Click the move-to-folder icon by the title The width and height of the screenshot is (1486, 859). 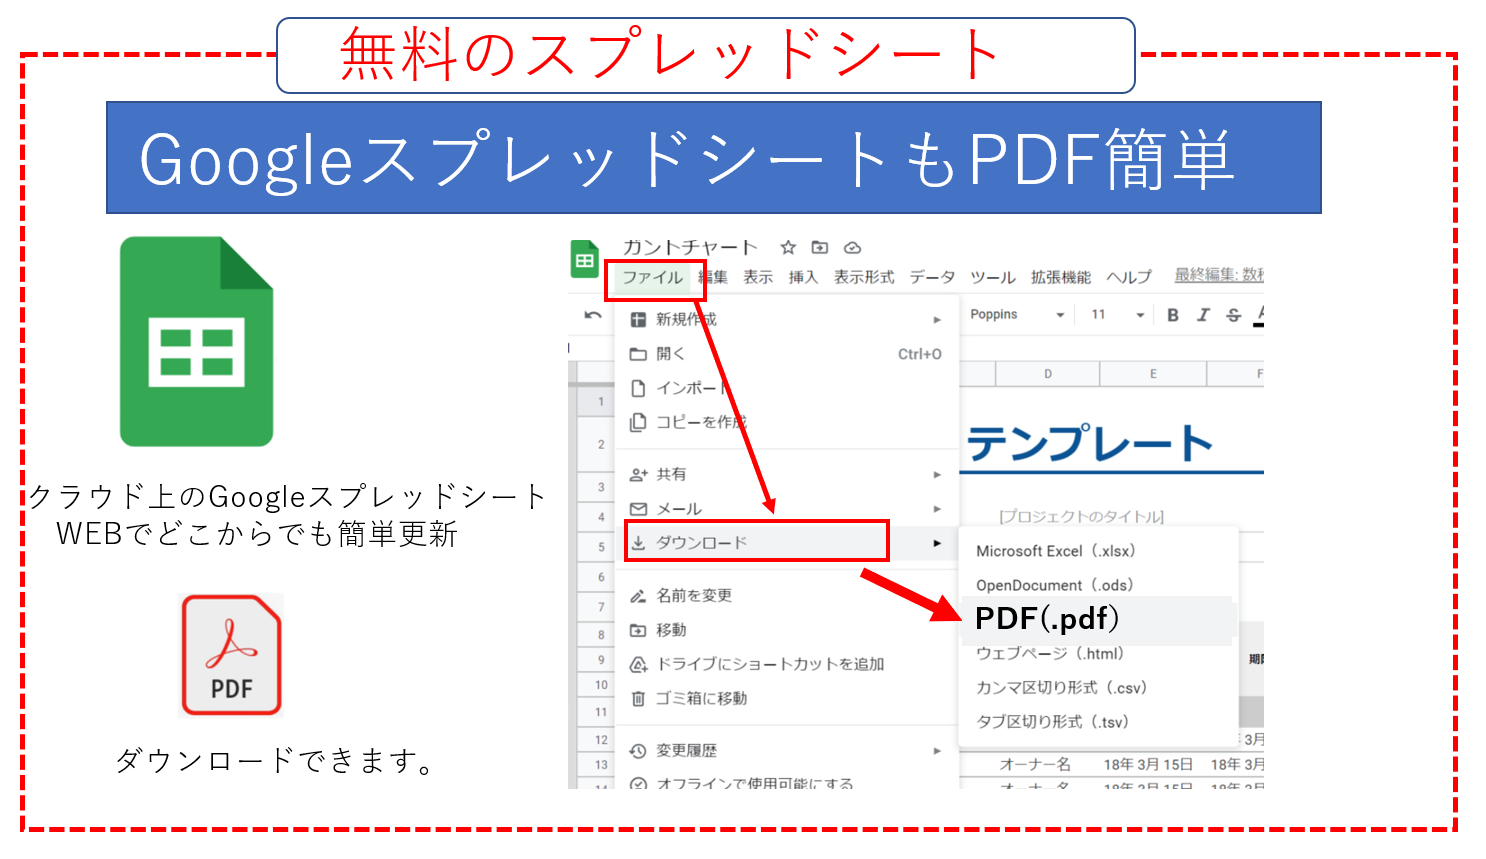pos(820,247)
